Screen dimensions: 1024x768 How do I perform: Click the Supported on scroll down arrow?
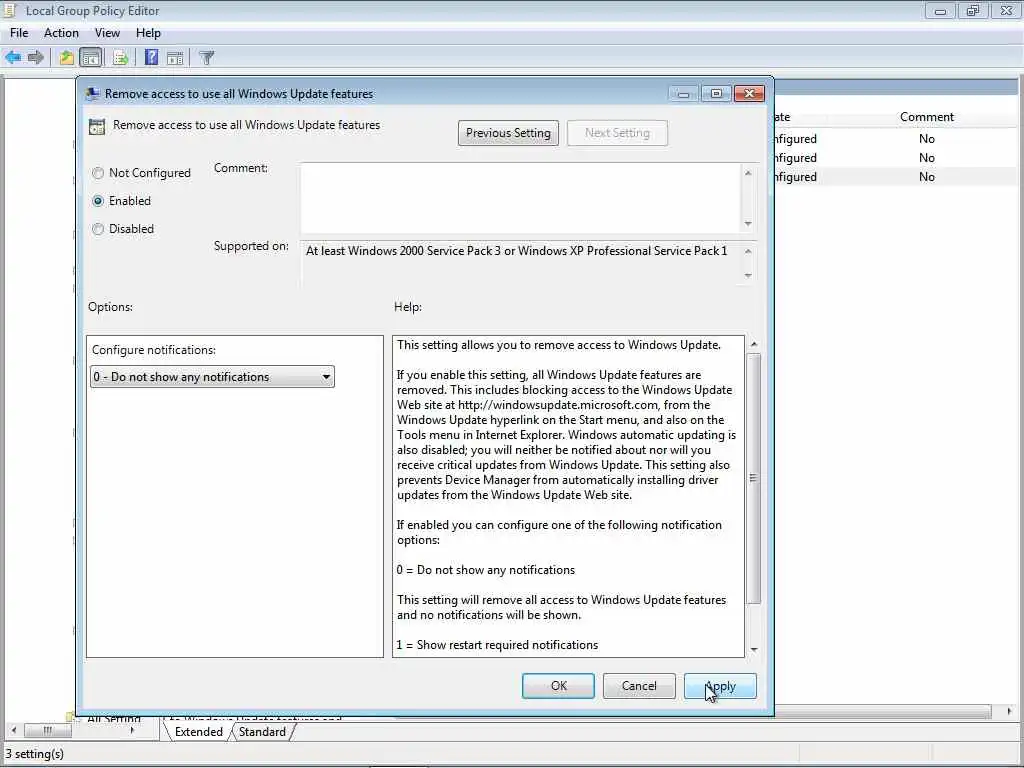coord(748,276)
